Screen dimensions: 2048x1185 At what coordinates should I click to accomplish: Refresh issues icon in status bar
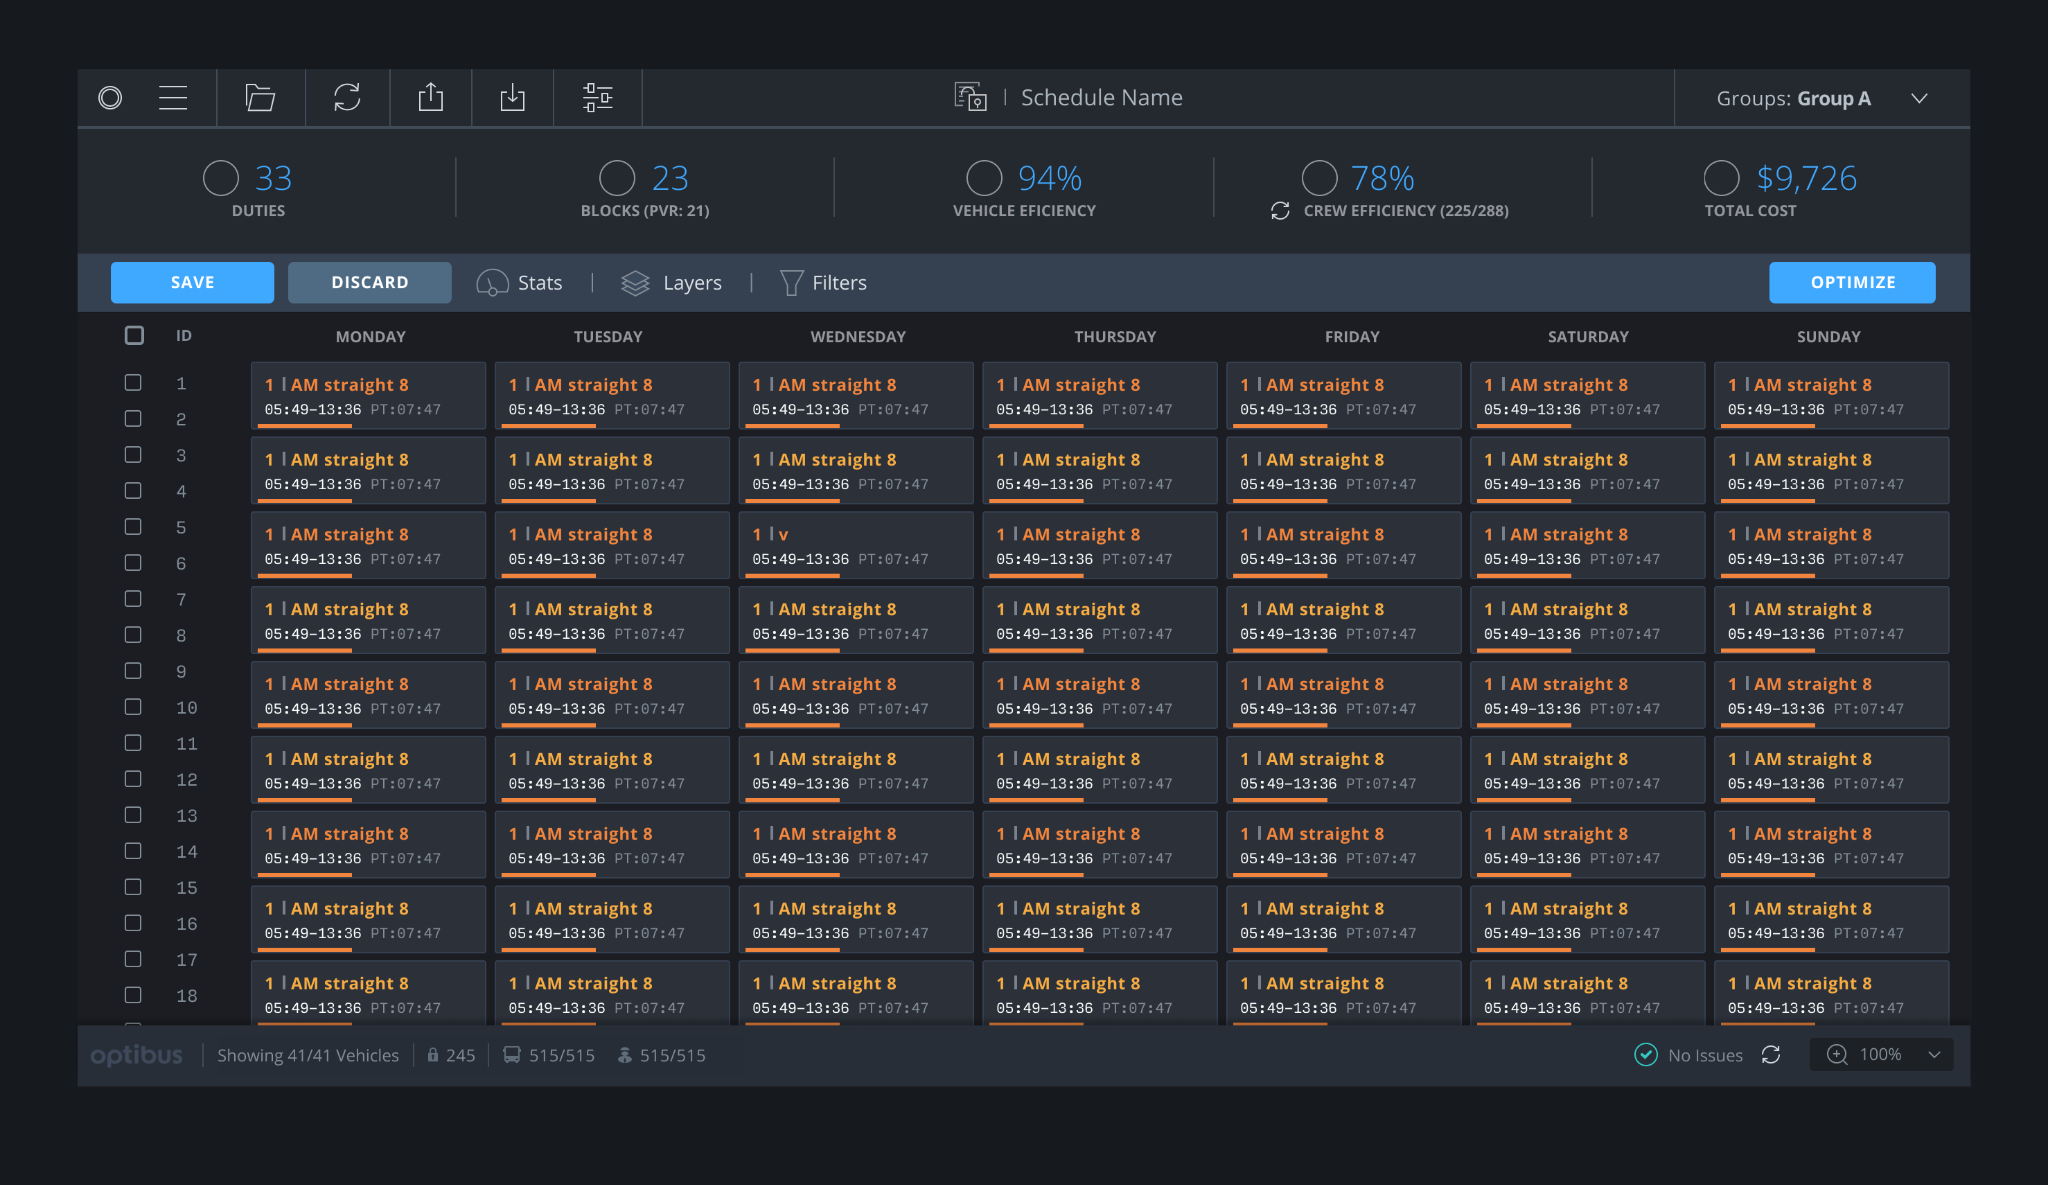point(1771,1055)
